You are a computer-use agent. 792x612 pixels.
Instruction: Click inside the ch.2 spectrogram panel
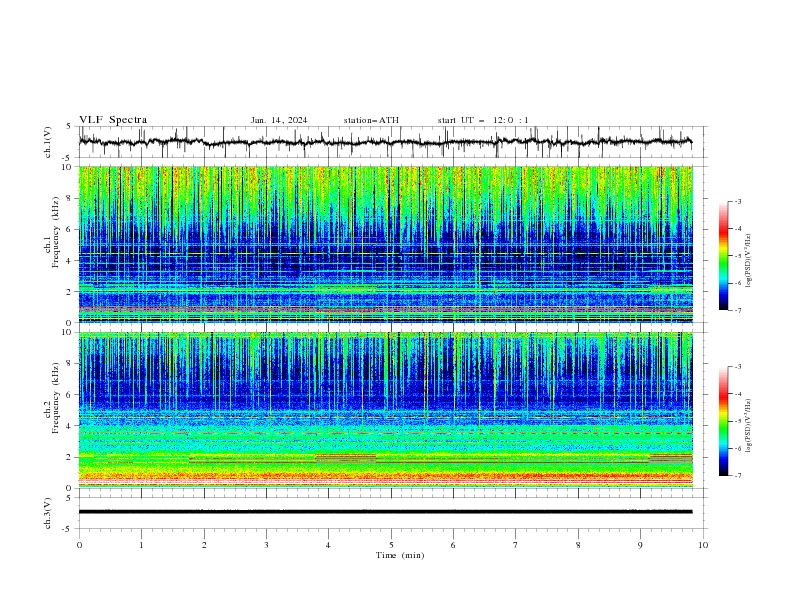click(386, 410)
